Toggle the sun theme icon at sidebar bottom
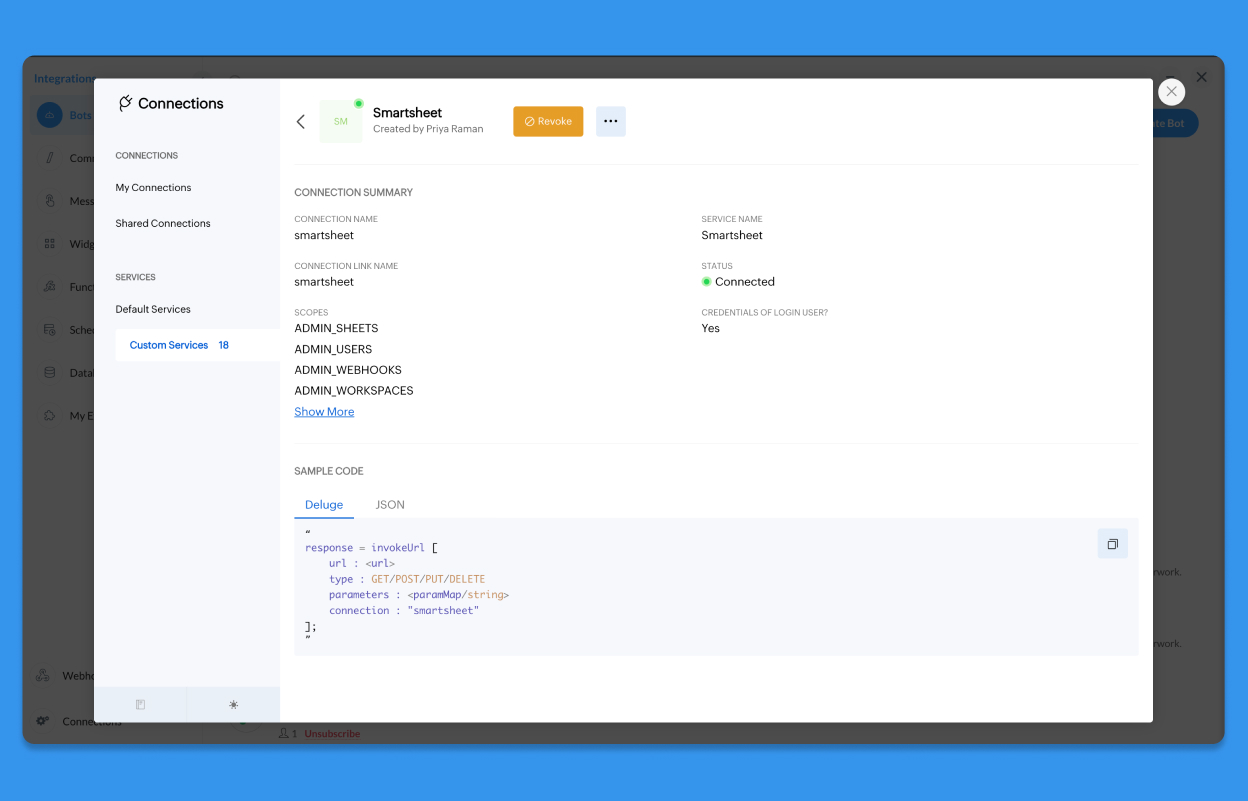Screen dimensions: 1248x801 234,704
